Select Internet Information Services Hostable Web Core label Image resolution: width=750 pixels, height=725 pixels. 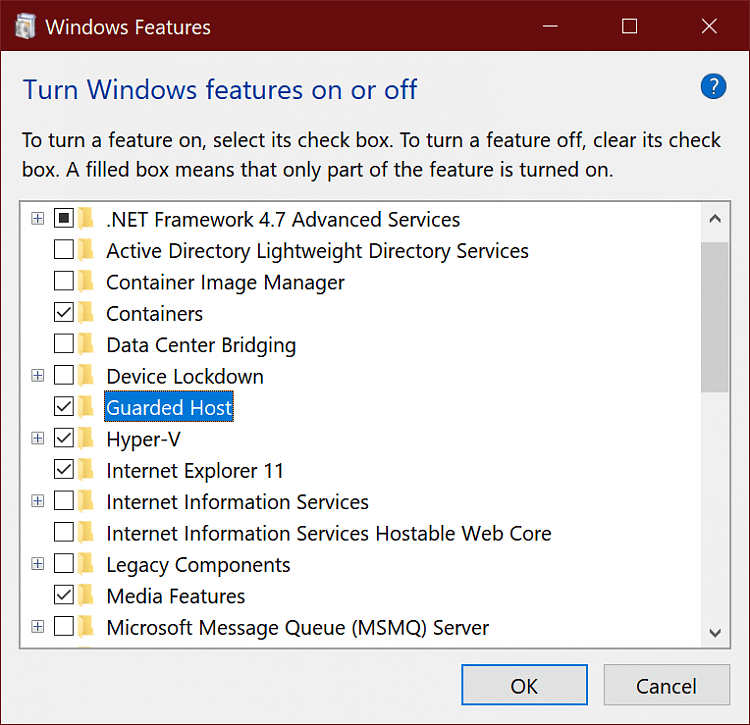(x=329, y=533)
